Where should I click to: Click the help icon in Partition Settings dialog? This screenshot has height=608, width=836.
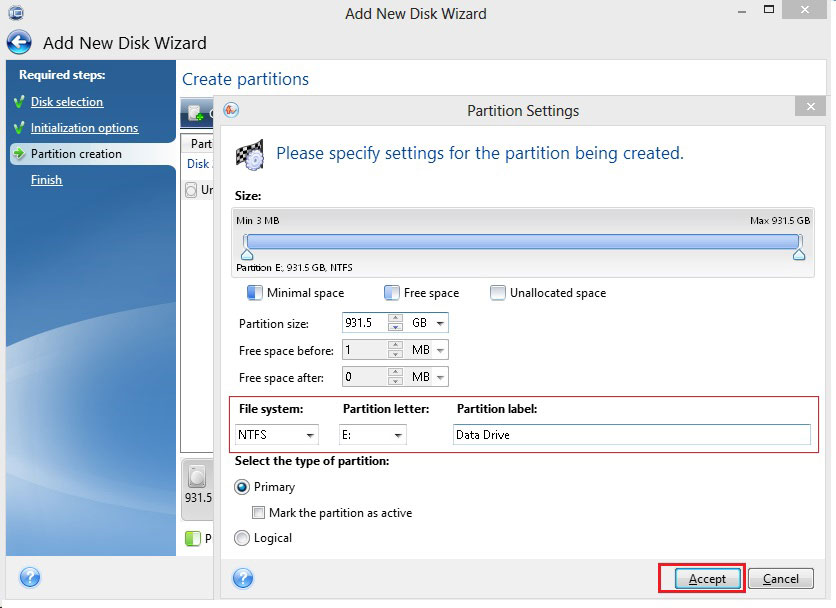tap(243, 578)
